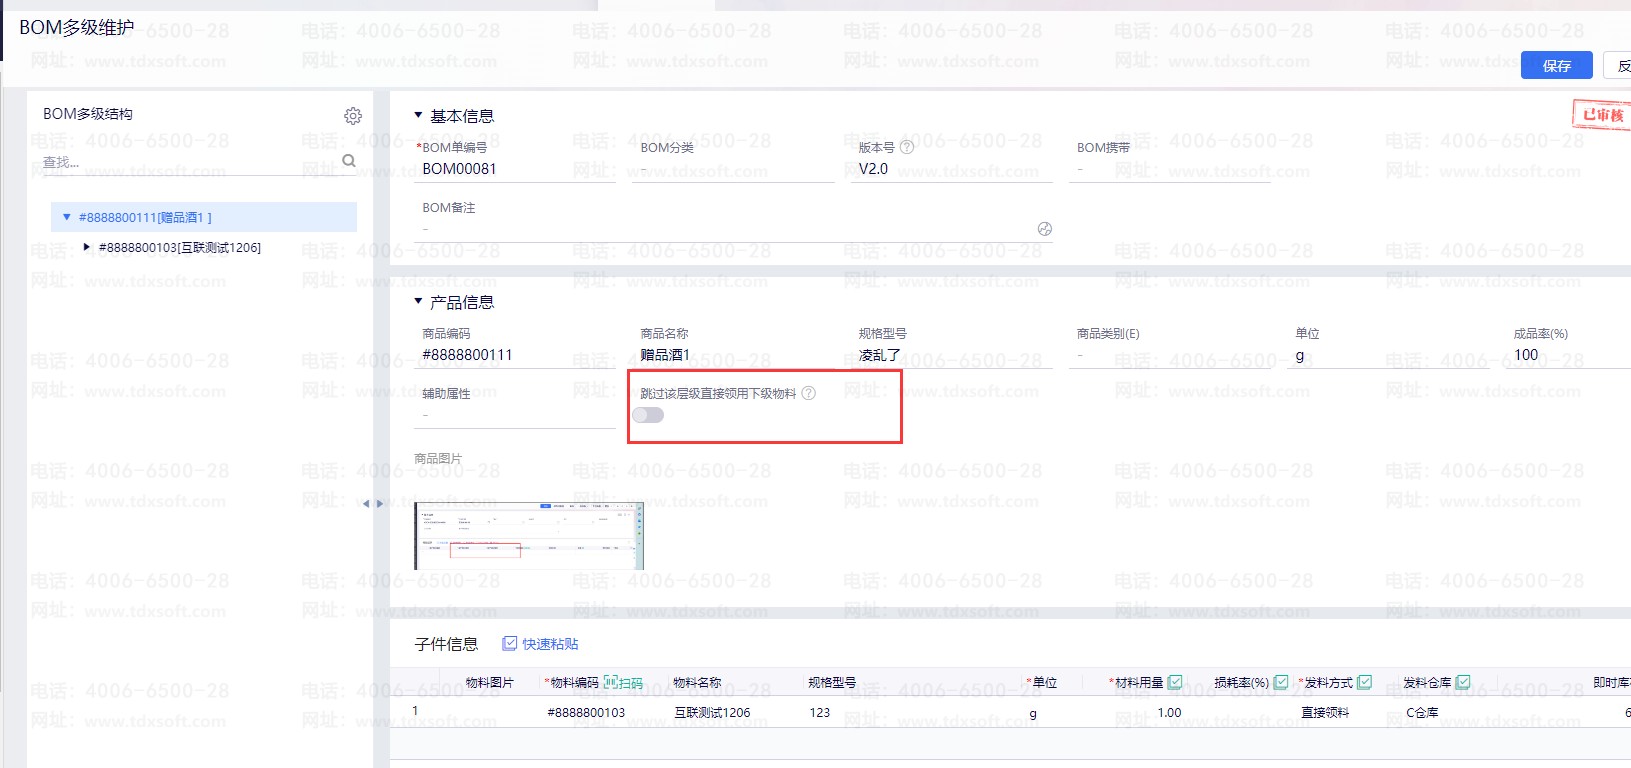Click the 成品率(%) field showing 100
Image resolution: width=1631 pixels, height=768 pixels.
click(1568, 355)
